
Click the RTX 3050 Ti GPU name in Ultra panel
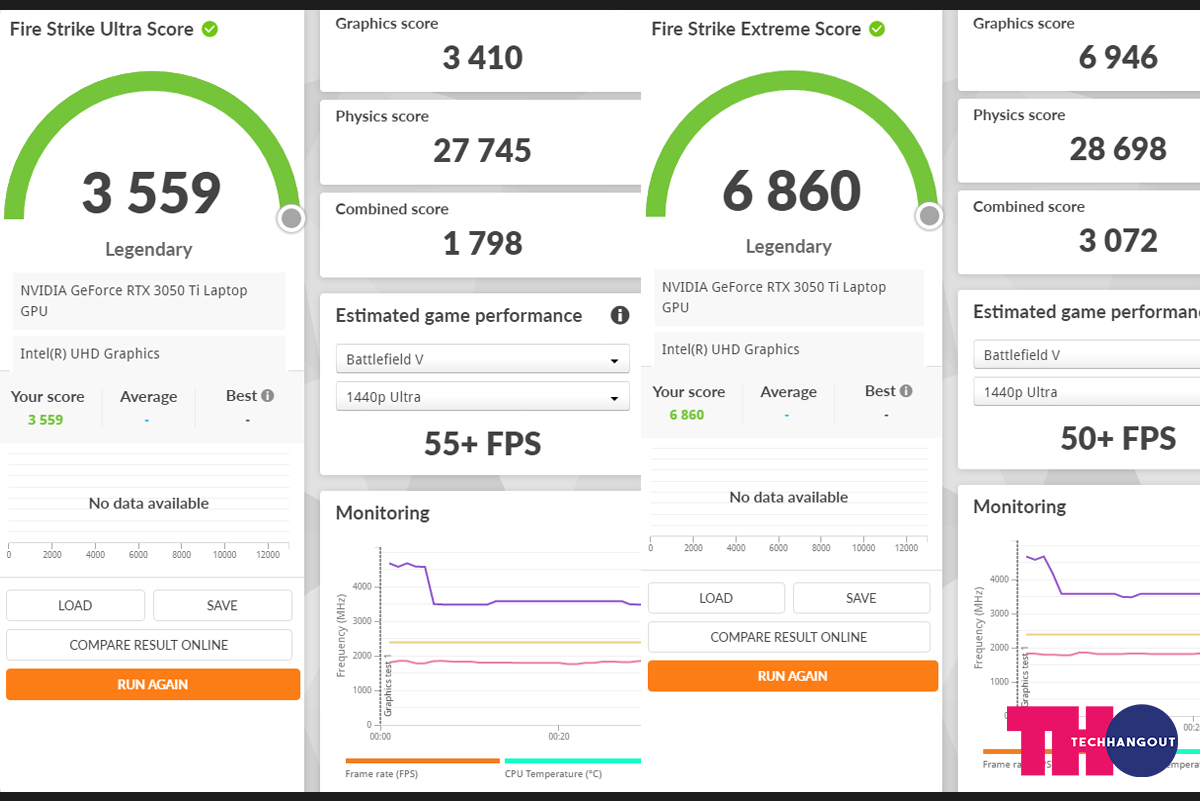point(134,301)
